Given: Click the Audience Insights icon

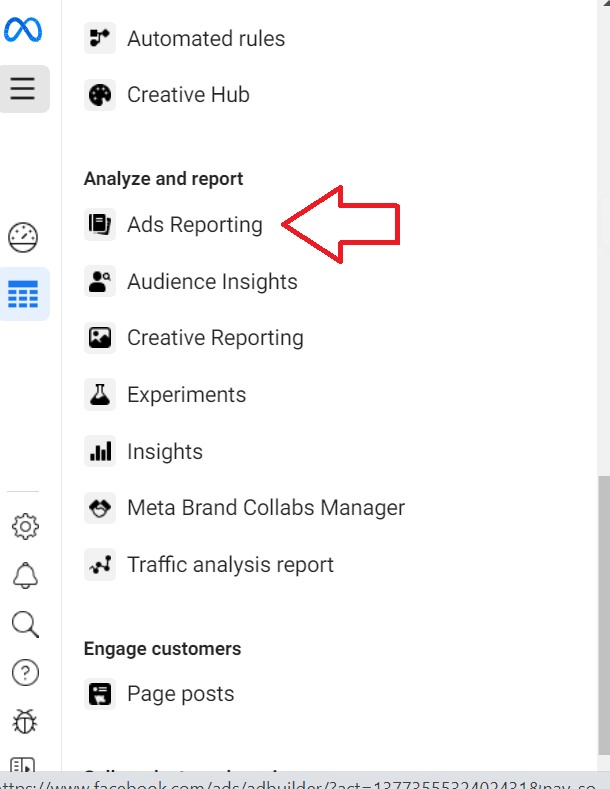Looking at the screenshot, I should tap(100, 281).
